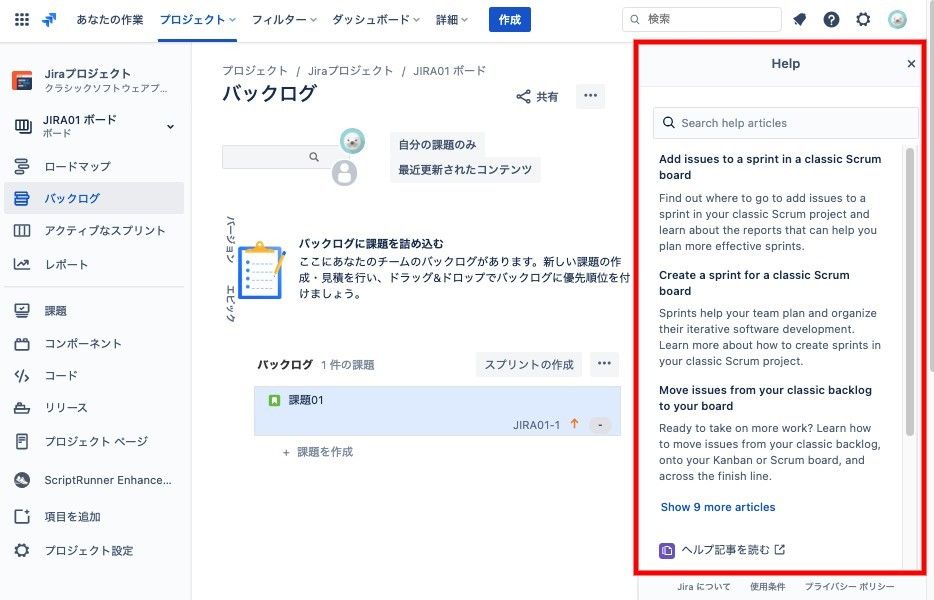Click the Jira について footer link
Viewport: 934px width, 600px height.
(703, 587)
